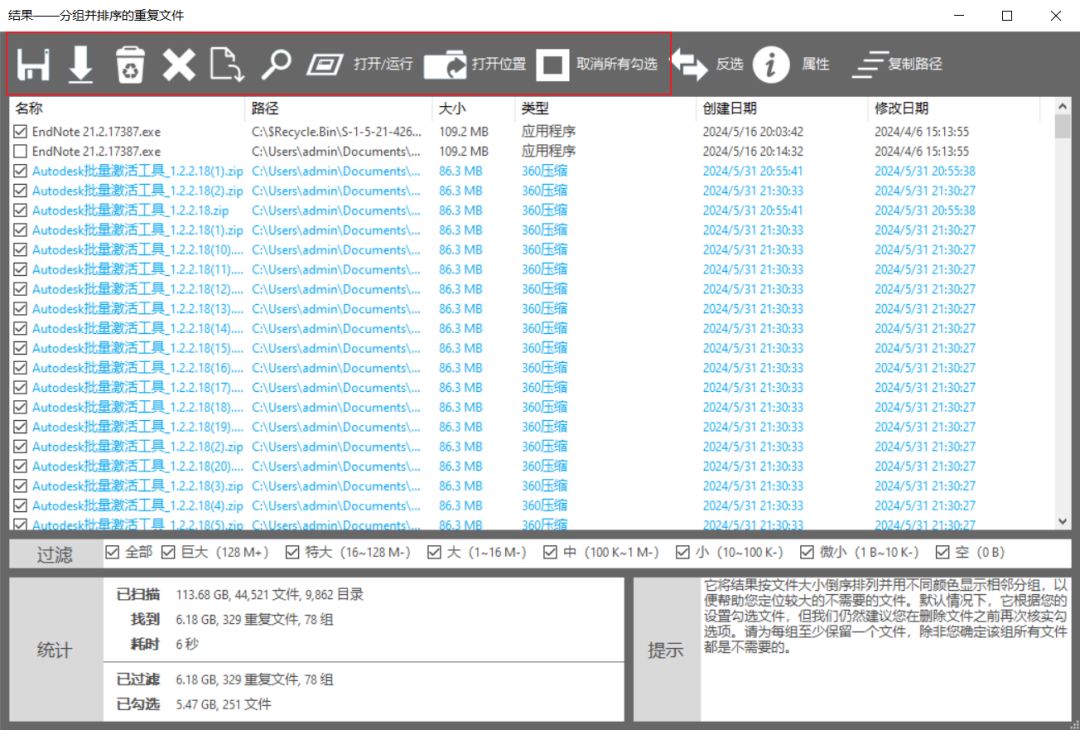Toggle the 大 (1~16 M-) filter

click(x=434, y=552)
